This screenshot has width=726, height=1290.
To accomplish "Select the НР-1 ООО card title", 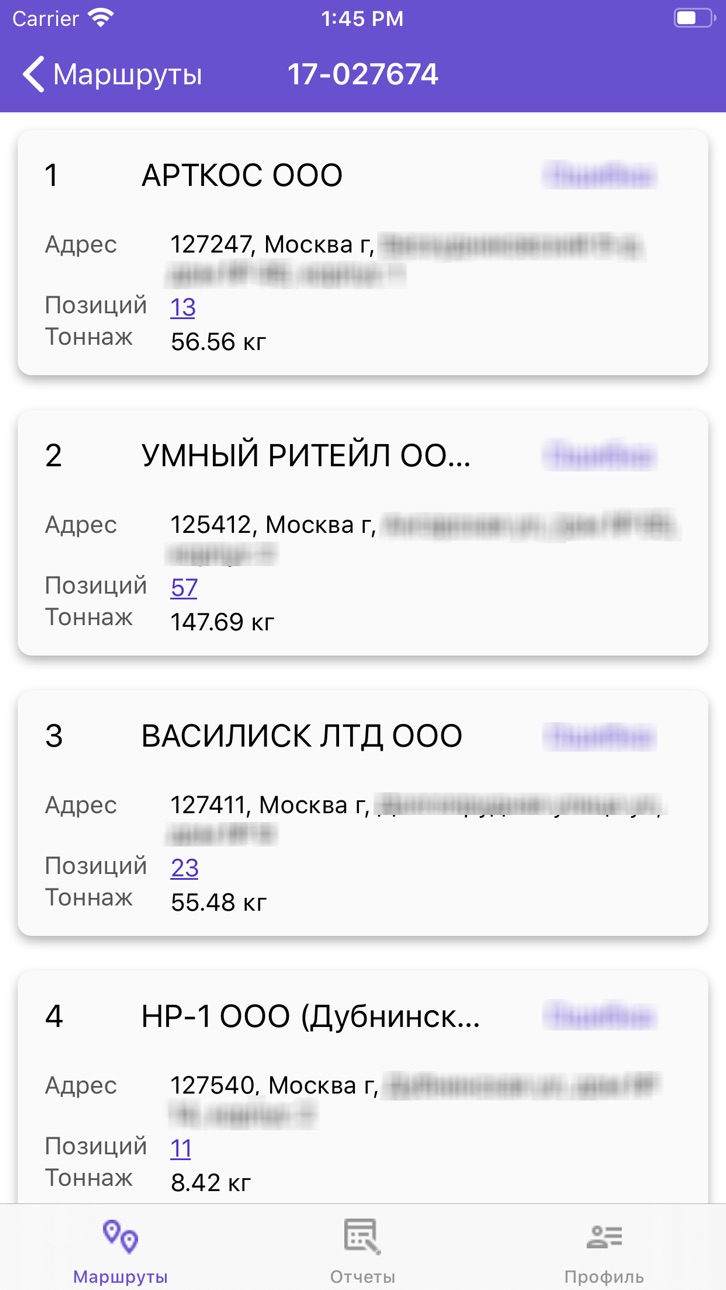I will pos(311,1017).
